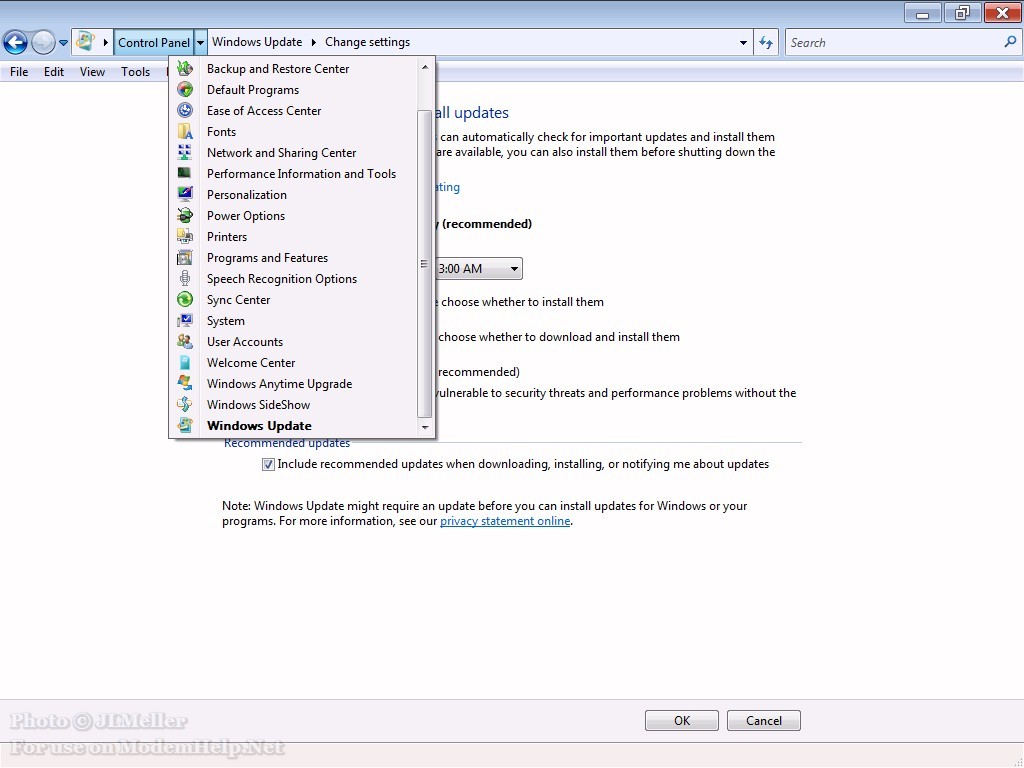
Task: Expand the arrow before Control Panel breadcrumb
Action: pyautogui.click(x=105, y=42)
